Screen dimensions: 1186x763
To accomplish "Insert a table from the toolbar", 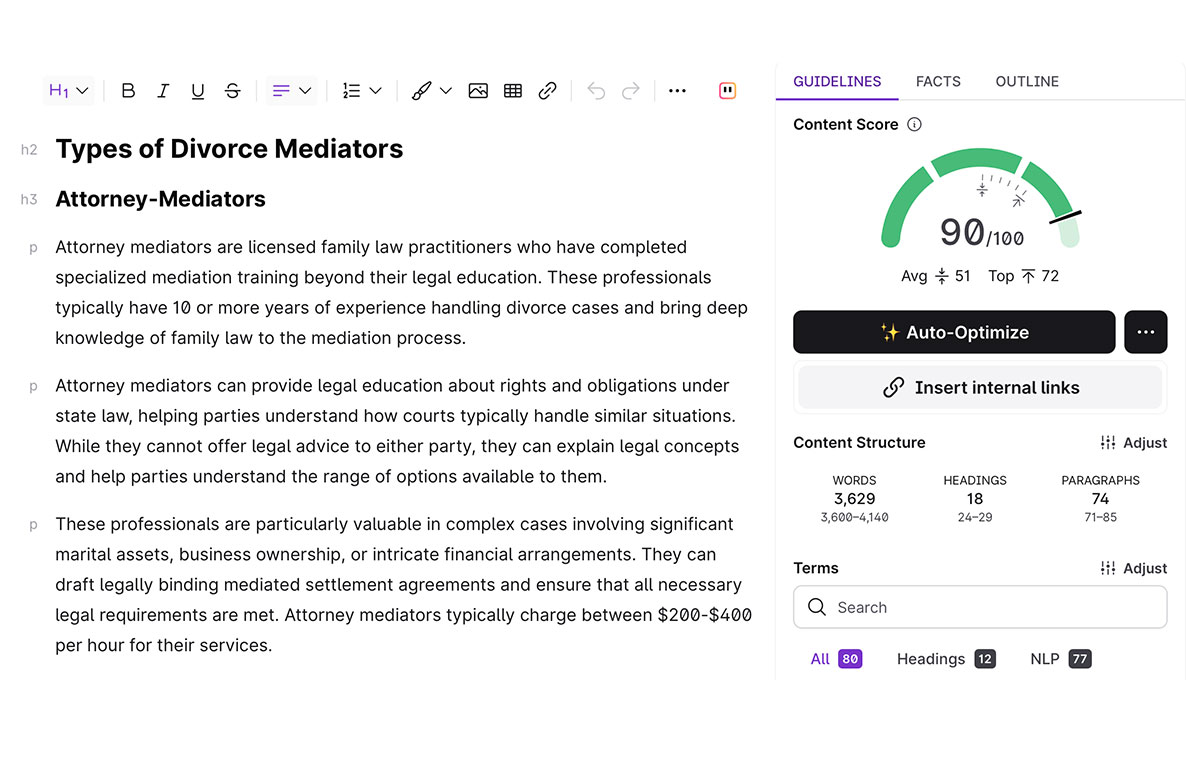I will [513, 91].
